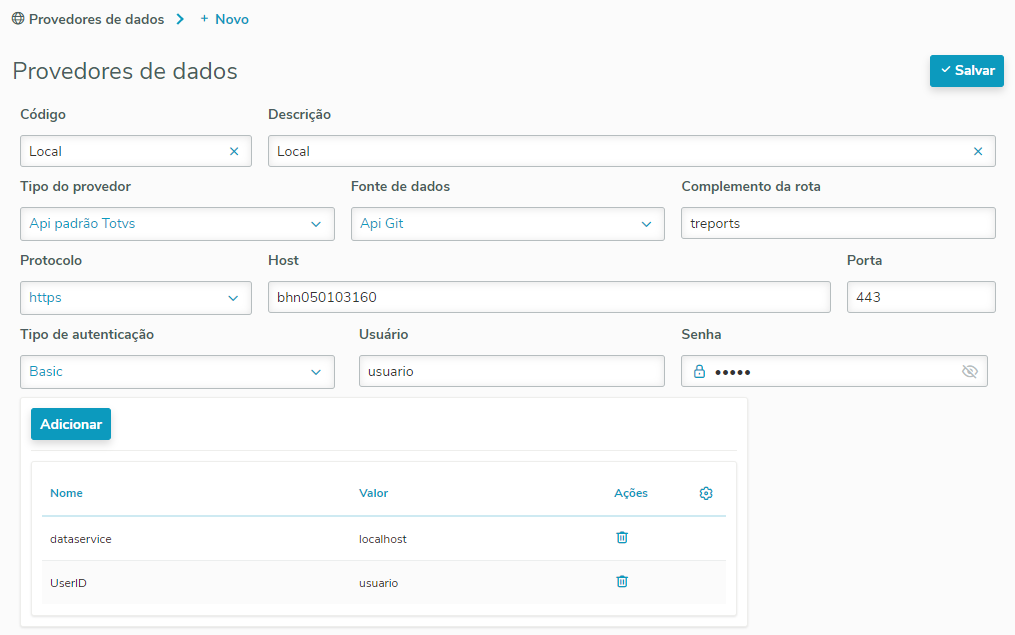
Task: Click into the Usuário text field
Action: pos(511,371)
